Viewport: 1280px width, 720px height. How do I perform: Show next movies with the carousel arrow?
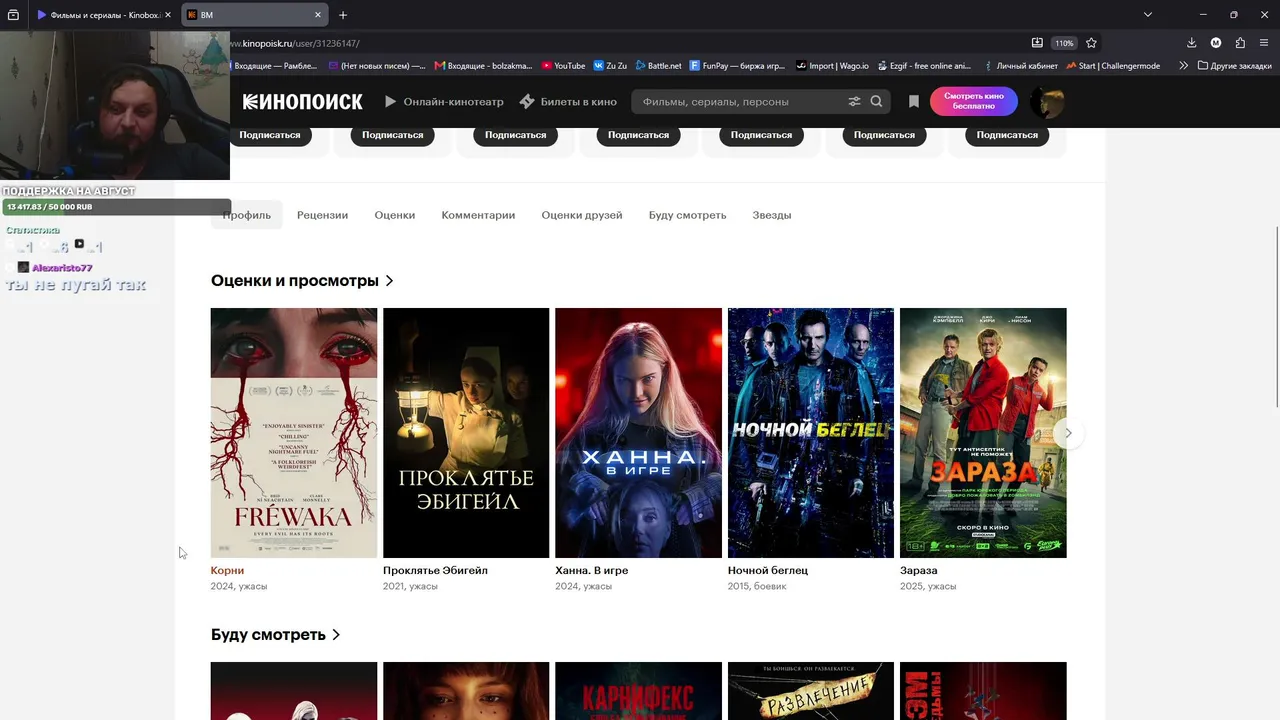pos(1068,433)
